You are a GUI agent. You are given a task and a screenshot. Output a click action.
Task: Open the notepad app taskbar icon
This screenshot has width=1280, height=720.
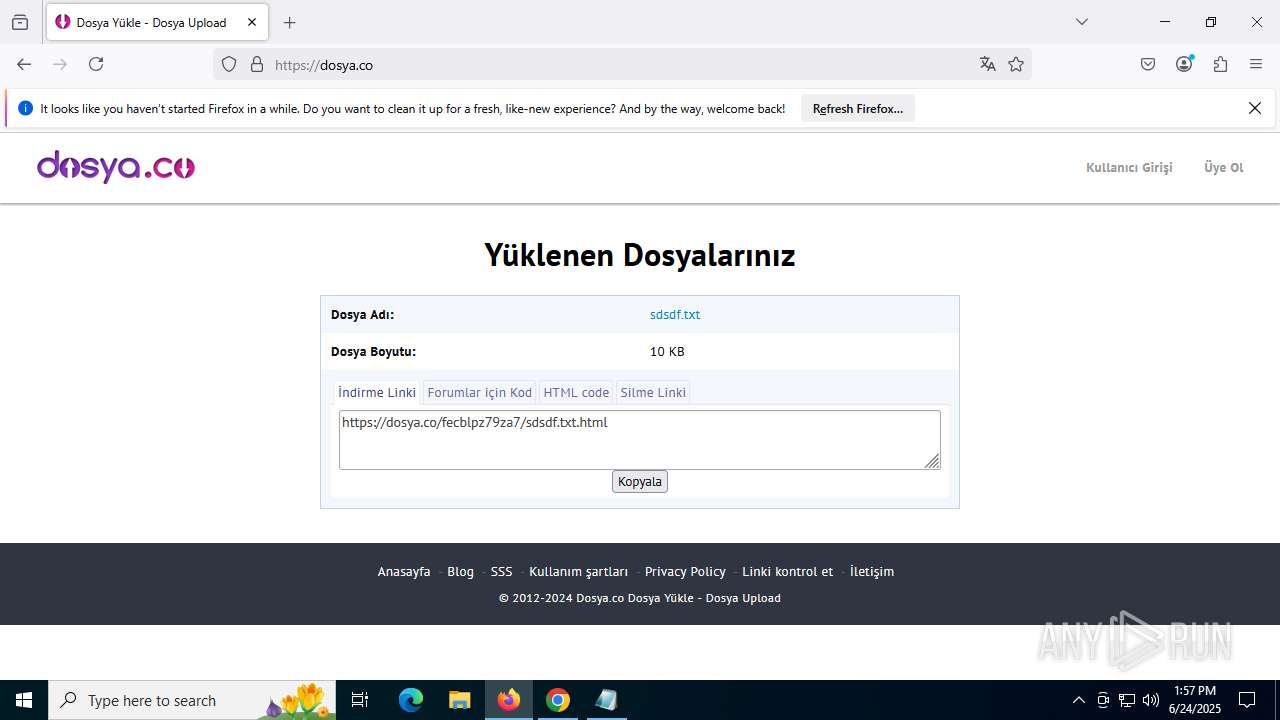coord(606,700)
